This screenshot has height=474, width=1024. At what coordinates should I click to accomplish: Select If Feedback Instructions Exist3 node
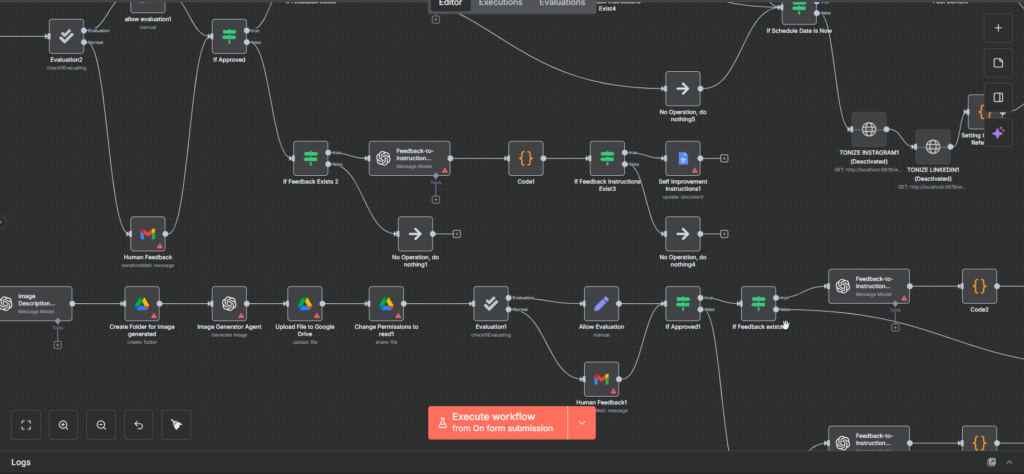pyautogui.click(x=607, y=159)
